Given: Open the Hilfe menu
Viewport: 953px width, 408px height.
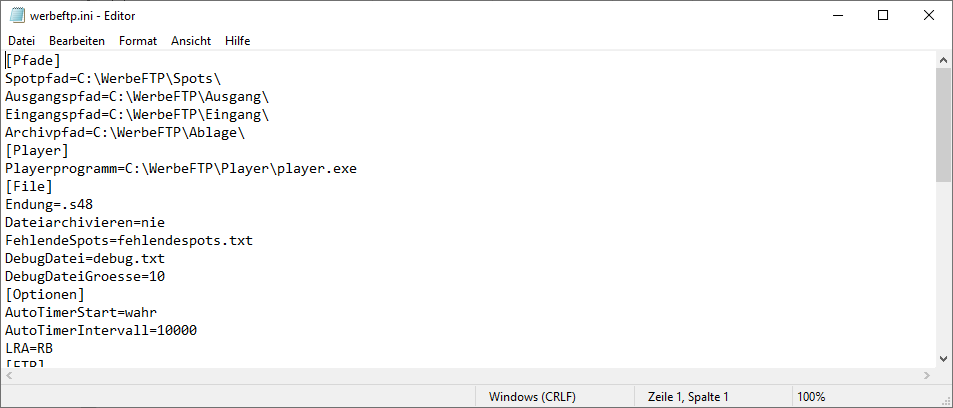Looking at the screenshot, I should pyautogui.click(x=238, y=41).
